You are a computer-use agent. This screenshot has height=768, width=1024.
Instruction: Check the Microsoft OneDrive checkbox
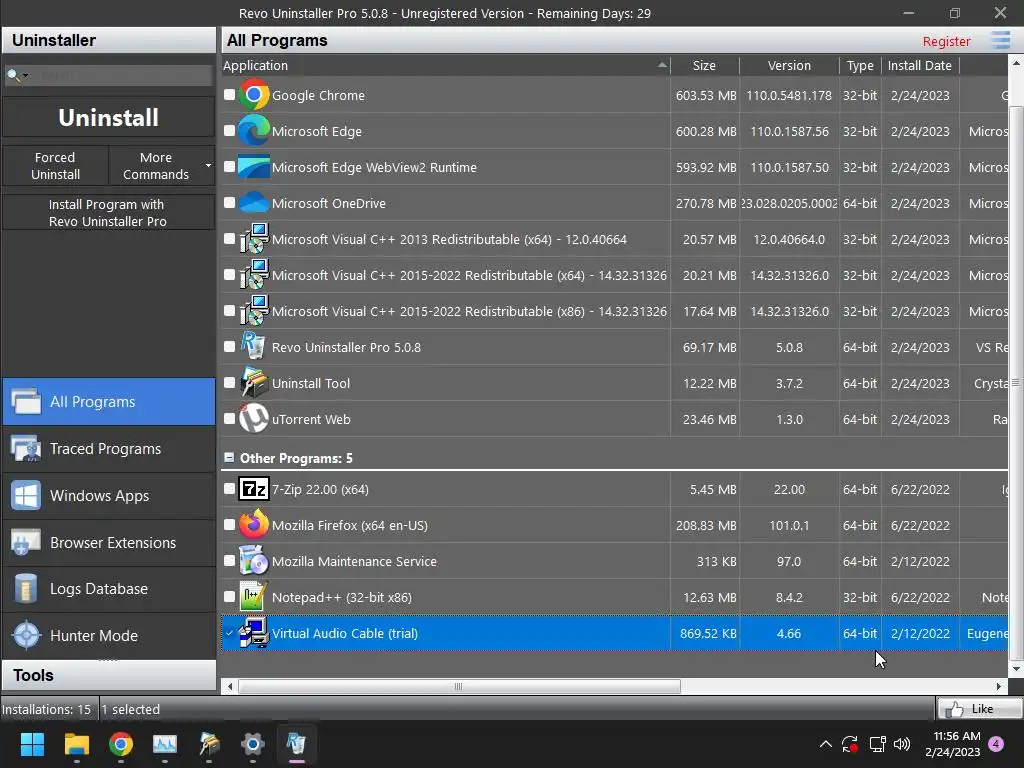tap(229, 202)
